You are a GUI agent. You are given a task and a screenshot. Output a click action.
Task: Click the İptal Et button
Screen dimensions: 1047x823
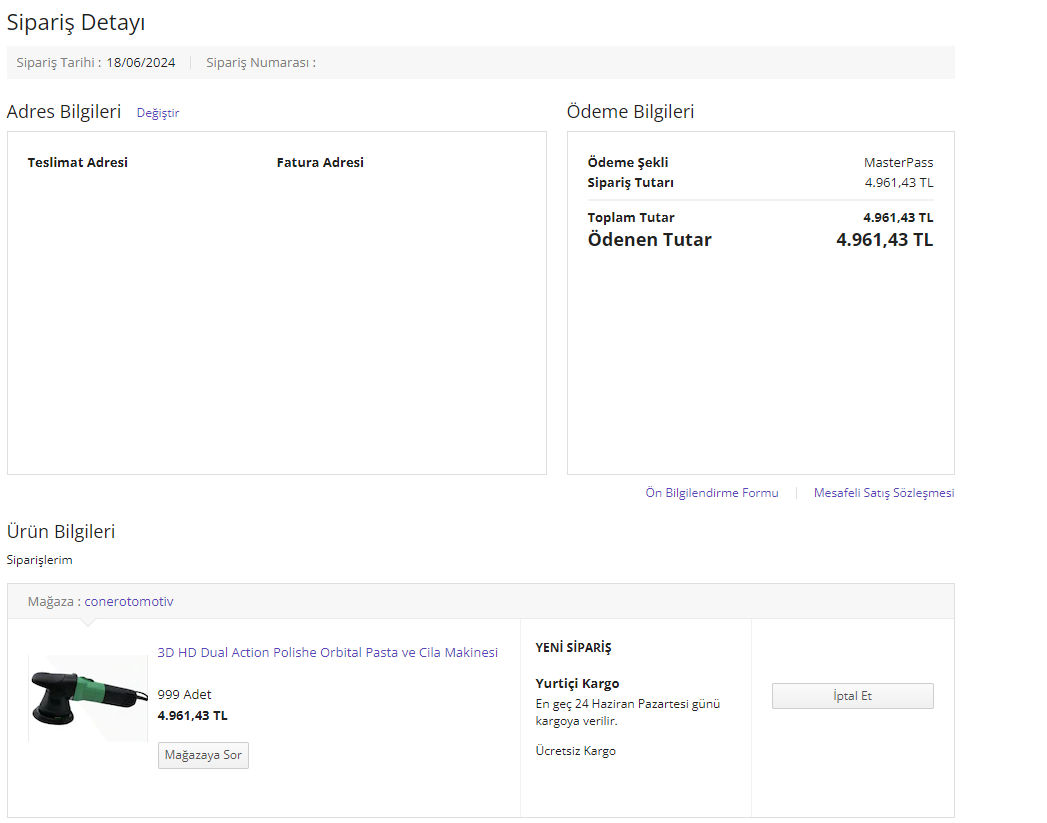tap(853, 696)
